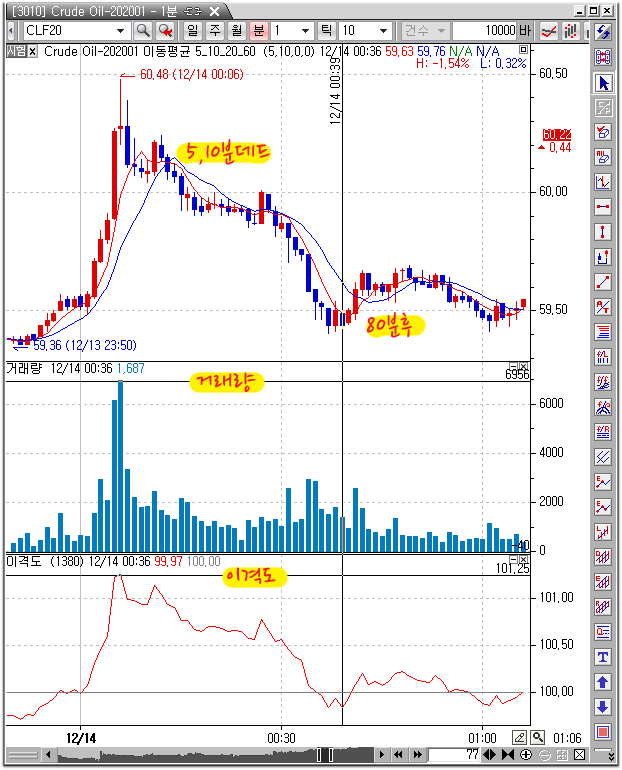Insert a blue down arrow marker
The image size is (622, 770).
[603, 707]
